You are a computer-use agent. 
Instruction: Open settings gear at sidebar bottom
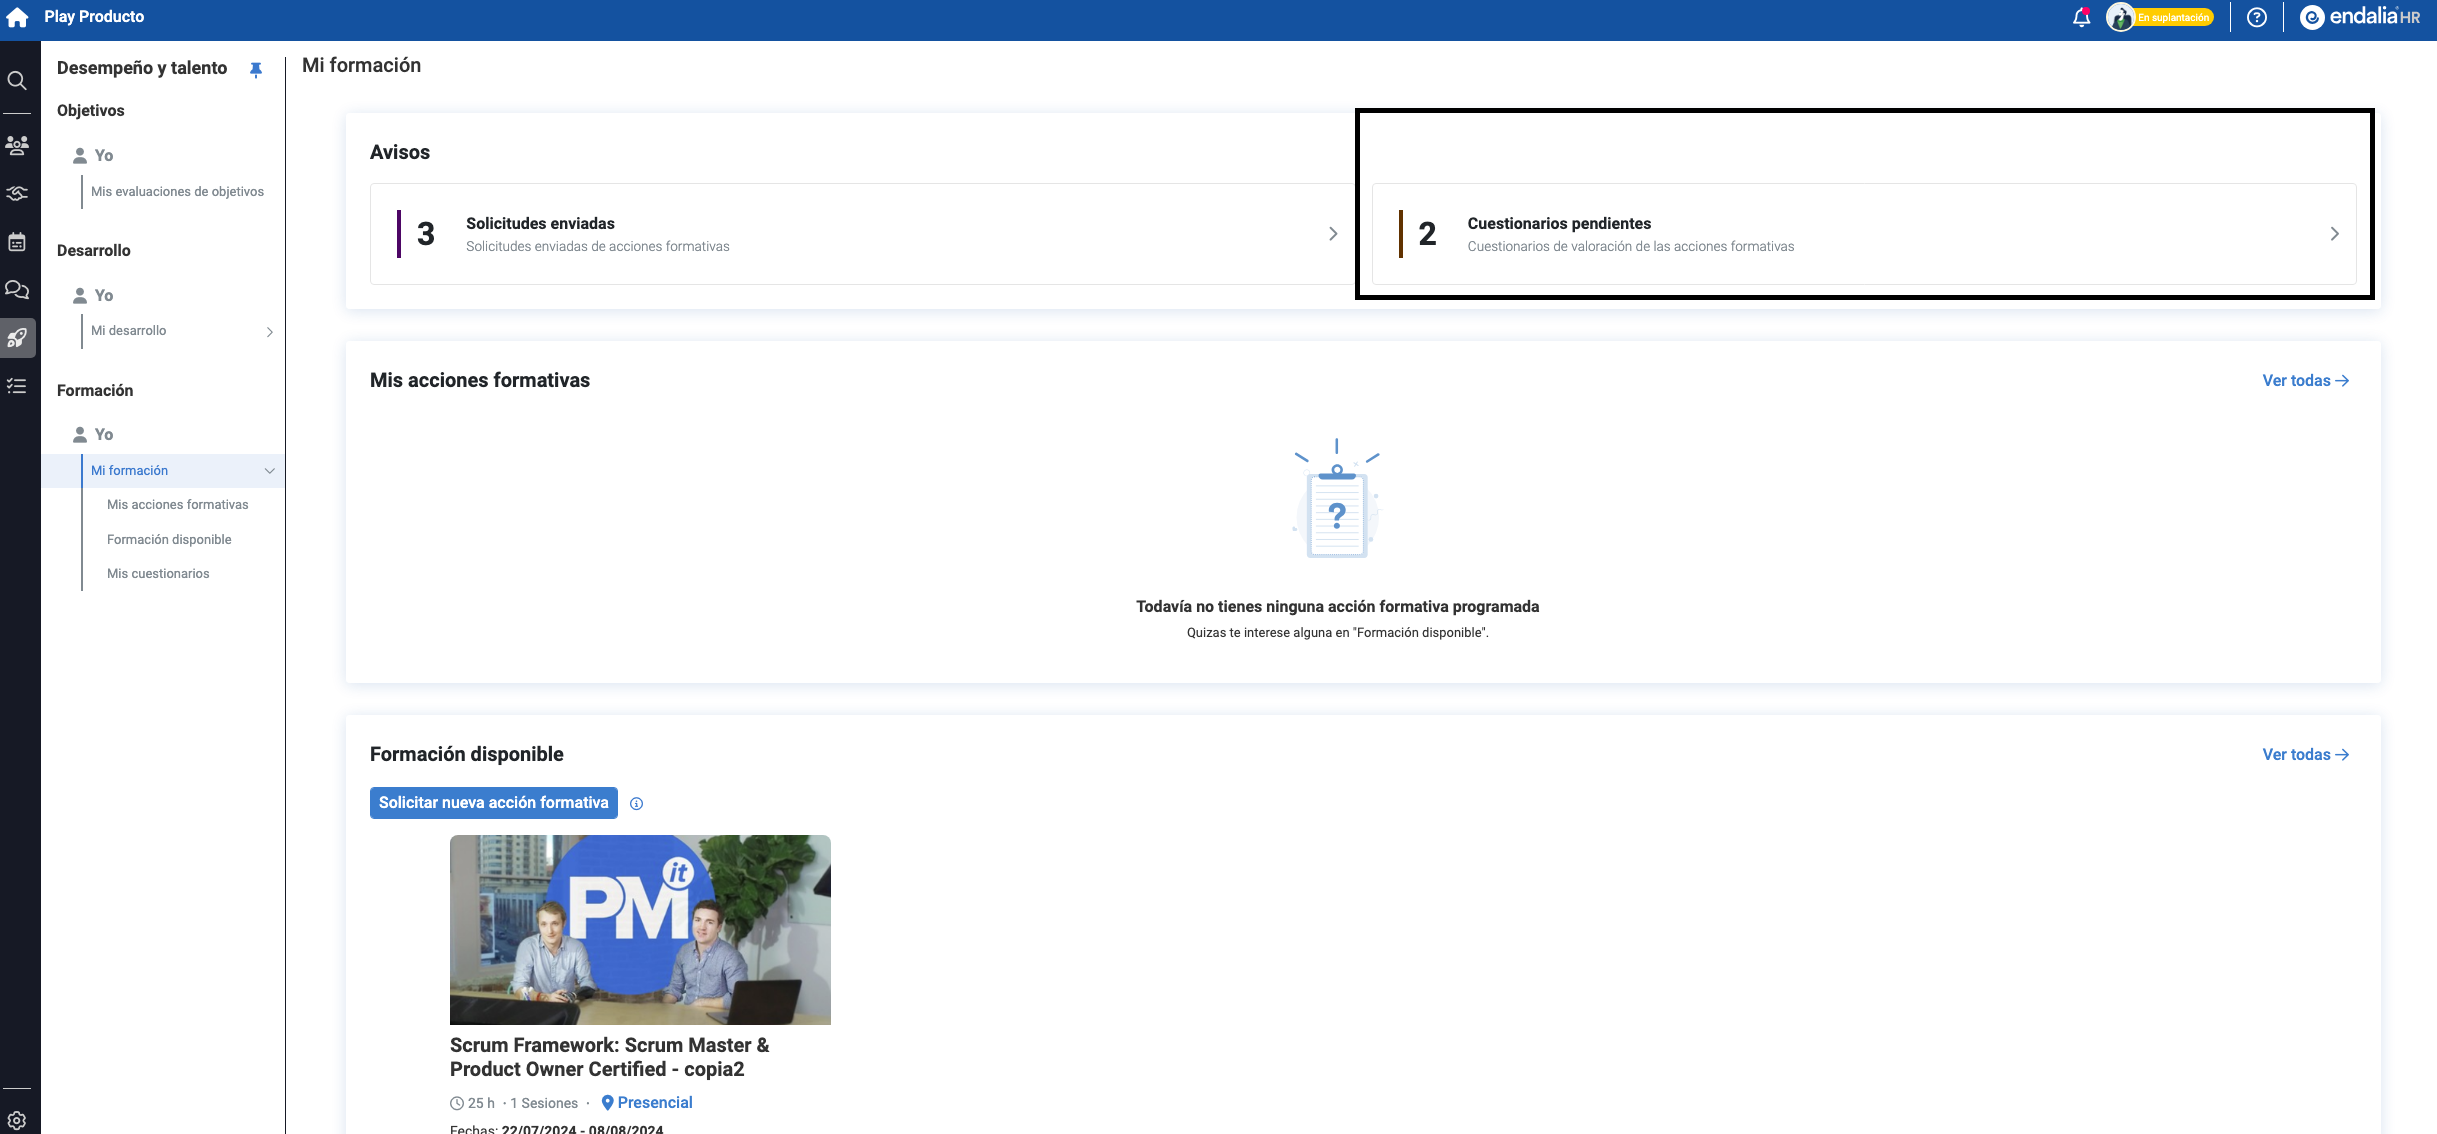(17, 1120)
